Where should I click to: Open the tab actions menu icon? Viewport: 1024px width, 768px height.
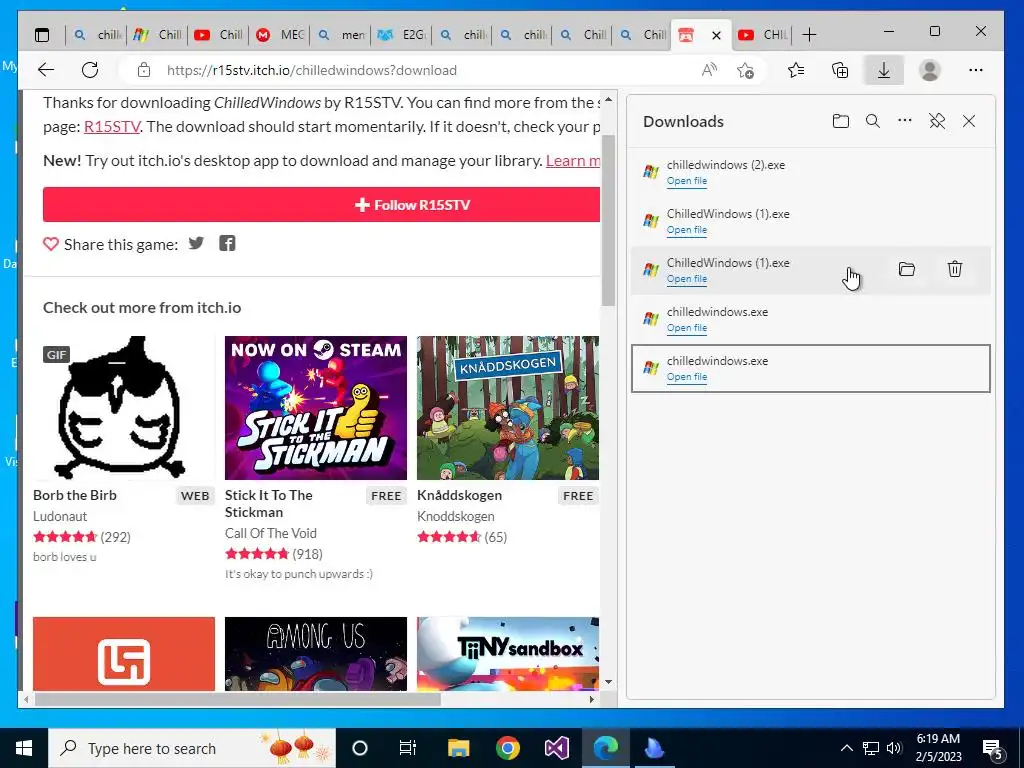42,35
